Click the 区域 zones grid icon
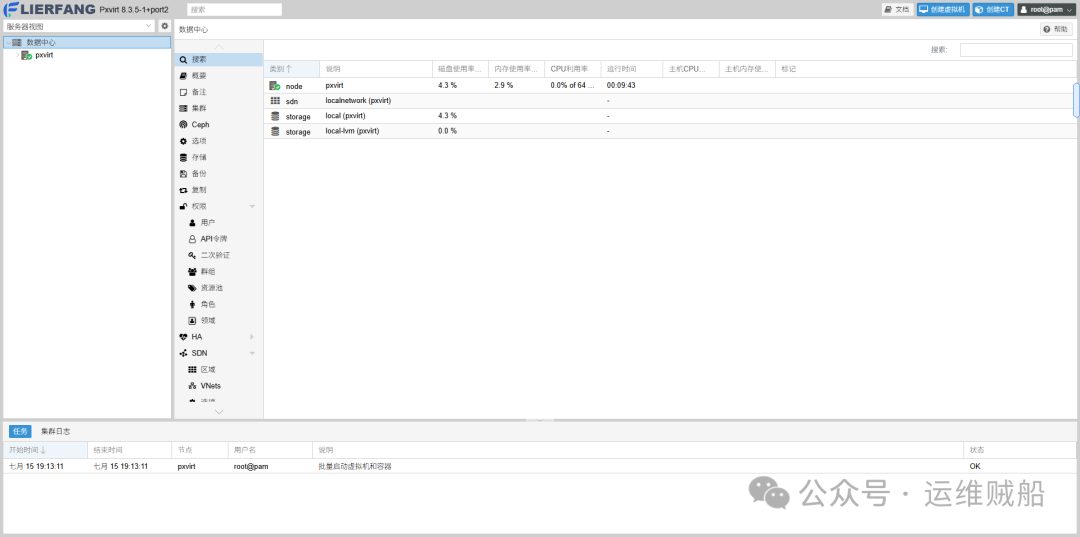This screenshot has width=1080, height=537. pyautogui.click(x=192, y=370)
